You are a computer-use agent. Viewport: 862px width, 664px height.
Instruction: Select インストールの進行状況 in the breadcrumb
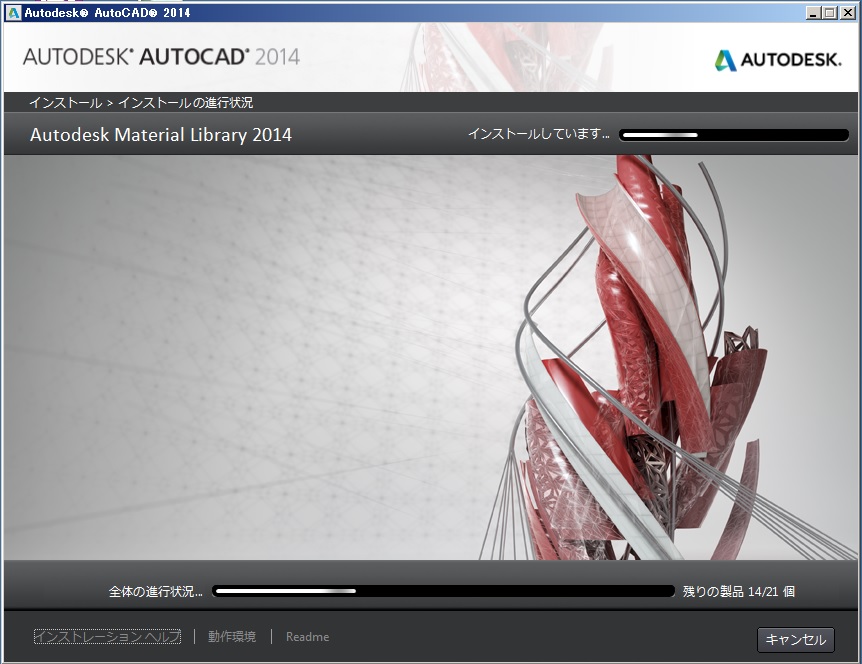click(x=185, y=103)
